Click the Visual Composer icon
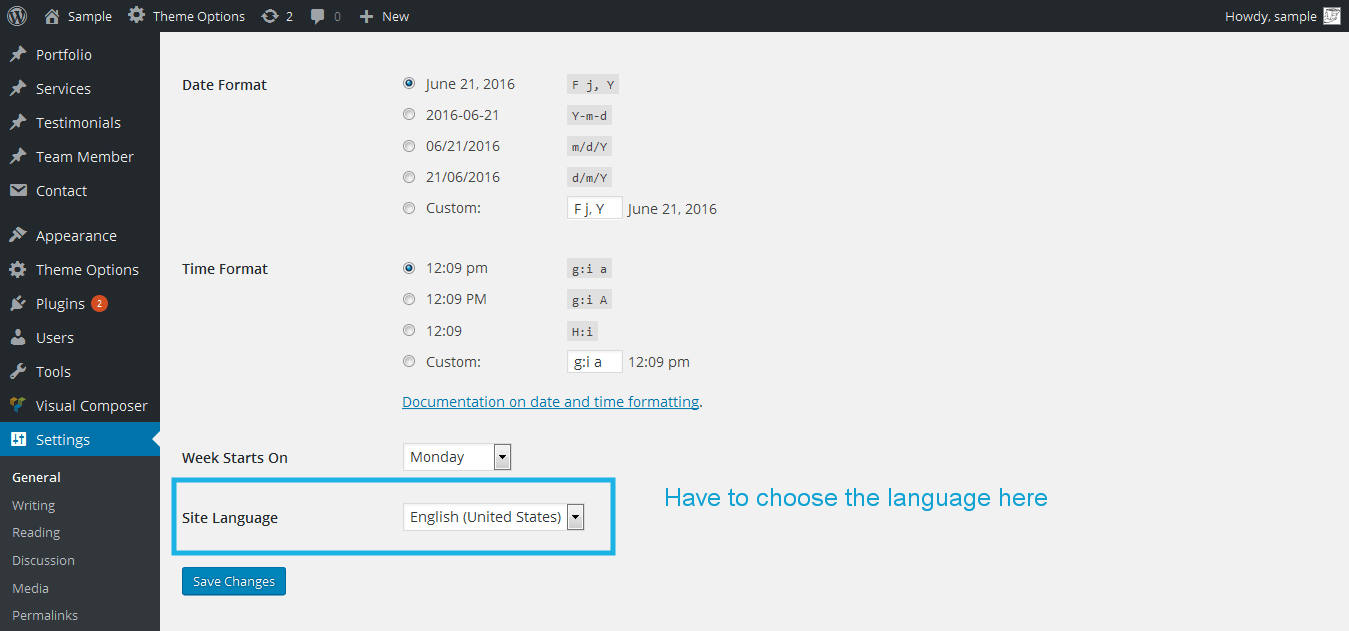 click(x=18, y=405)
